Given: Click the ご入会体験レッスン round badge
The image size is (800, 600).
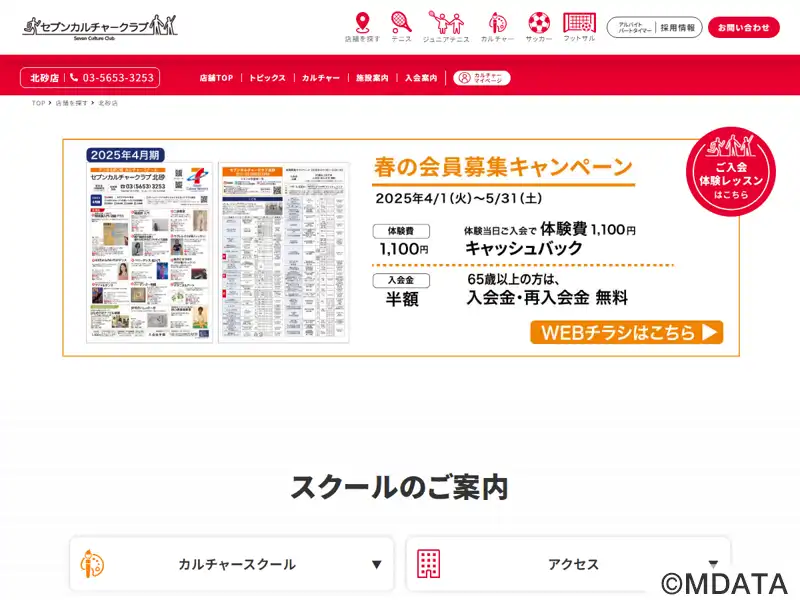Looking at the screenshot, I should pyautogui.click(x=731, y=171).
